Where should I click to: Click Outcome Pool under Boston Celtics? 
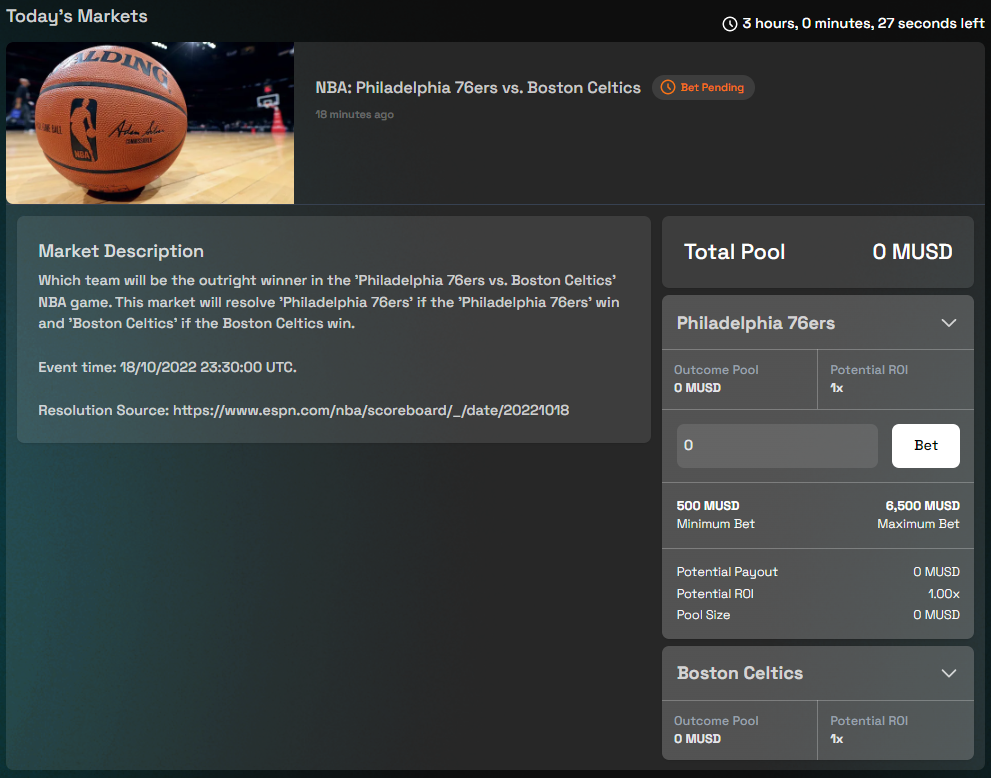coord(716,720)
